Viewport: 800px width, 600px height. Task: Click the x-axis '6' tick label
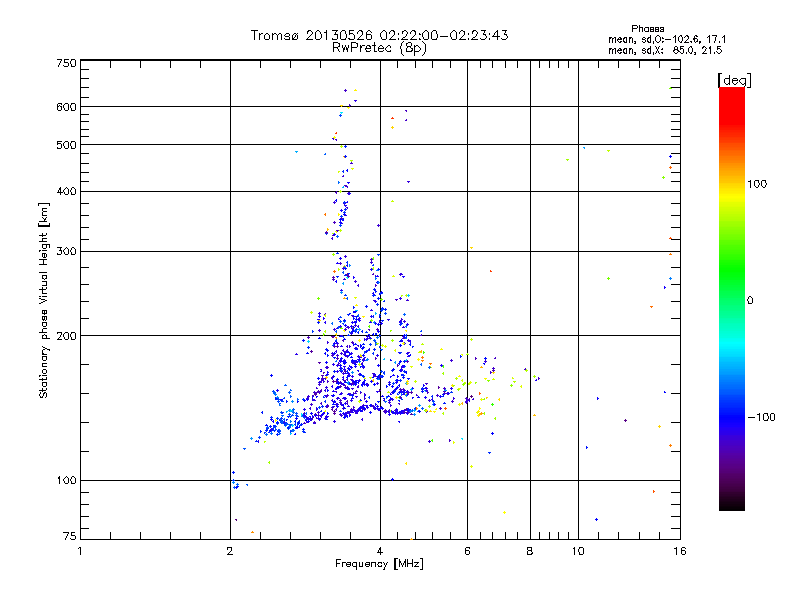(467, 551)
